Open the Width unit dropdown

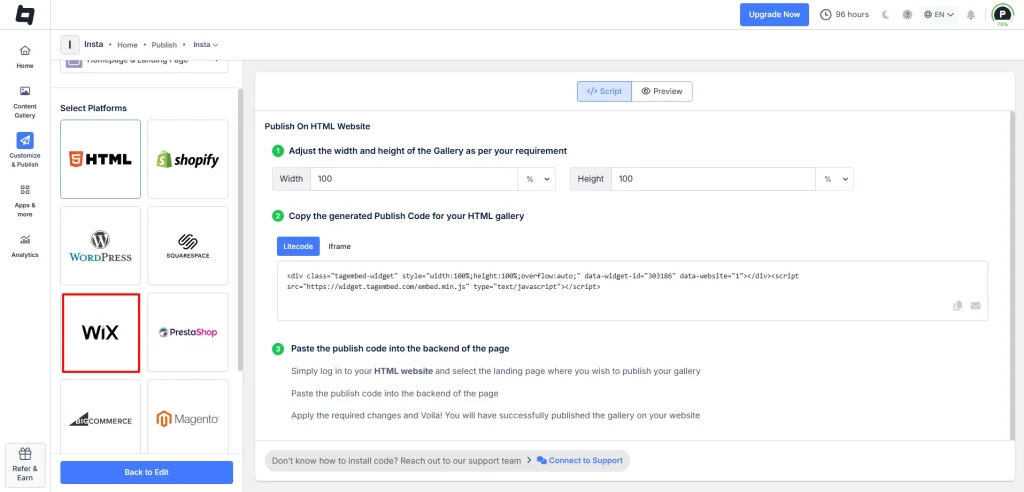point(537,179)
